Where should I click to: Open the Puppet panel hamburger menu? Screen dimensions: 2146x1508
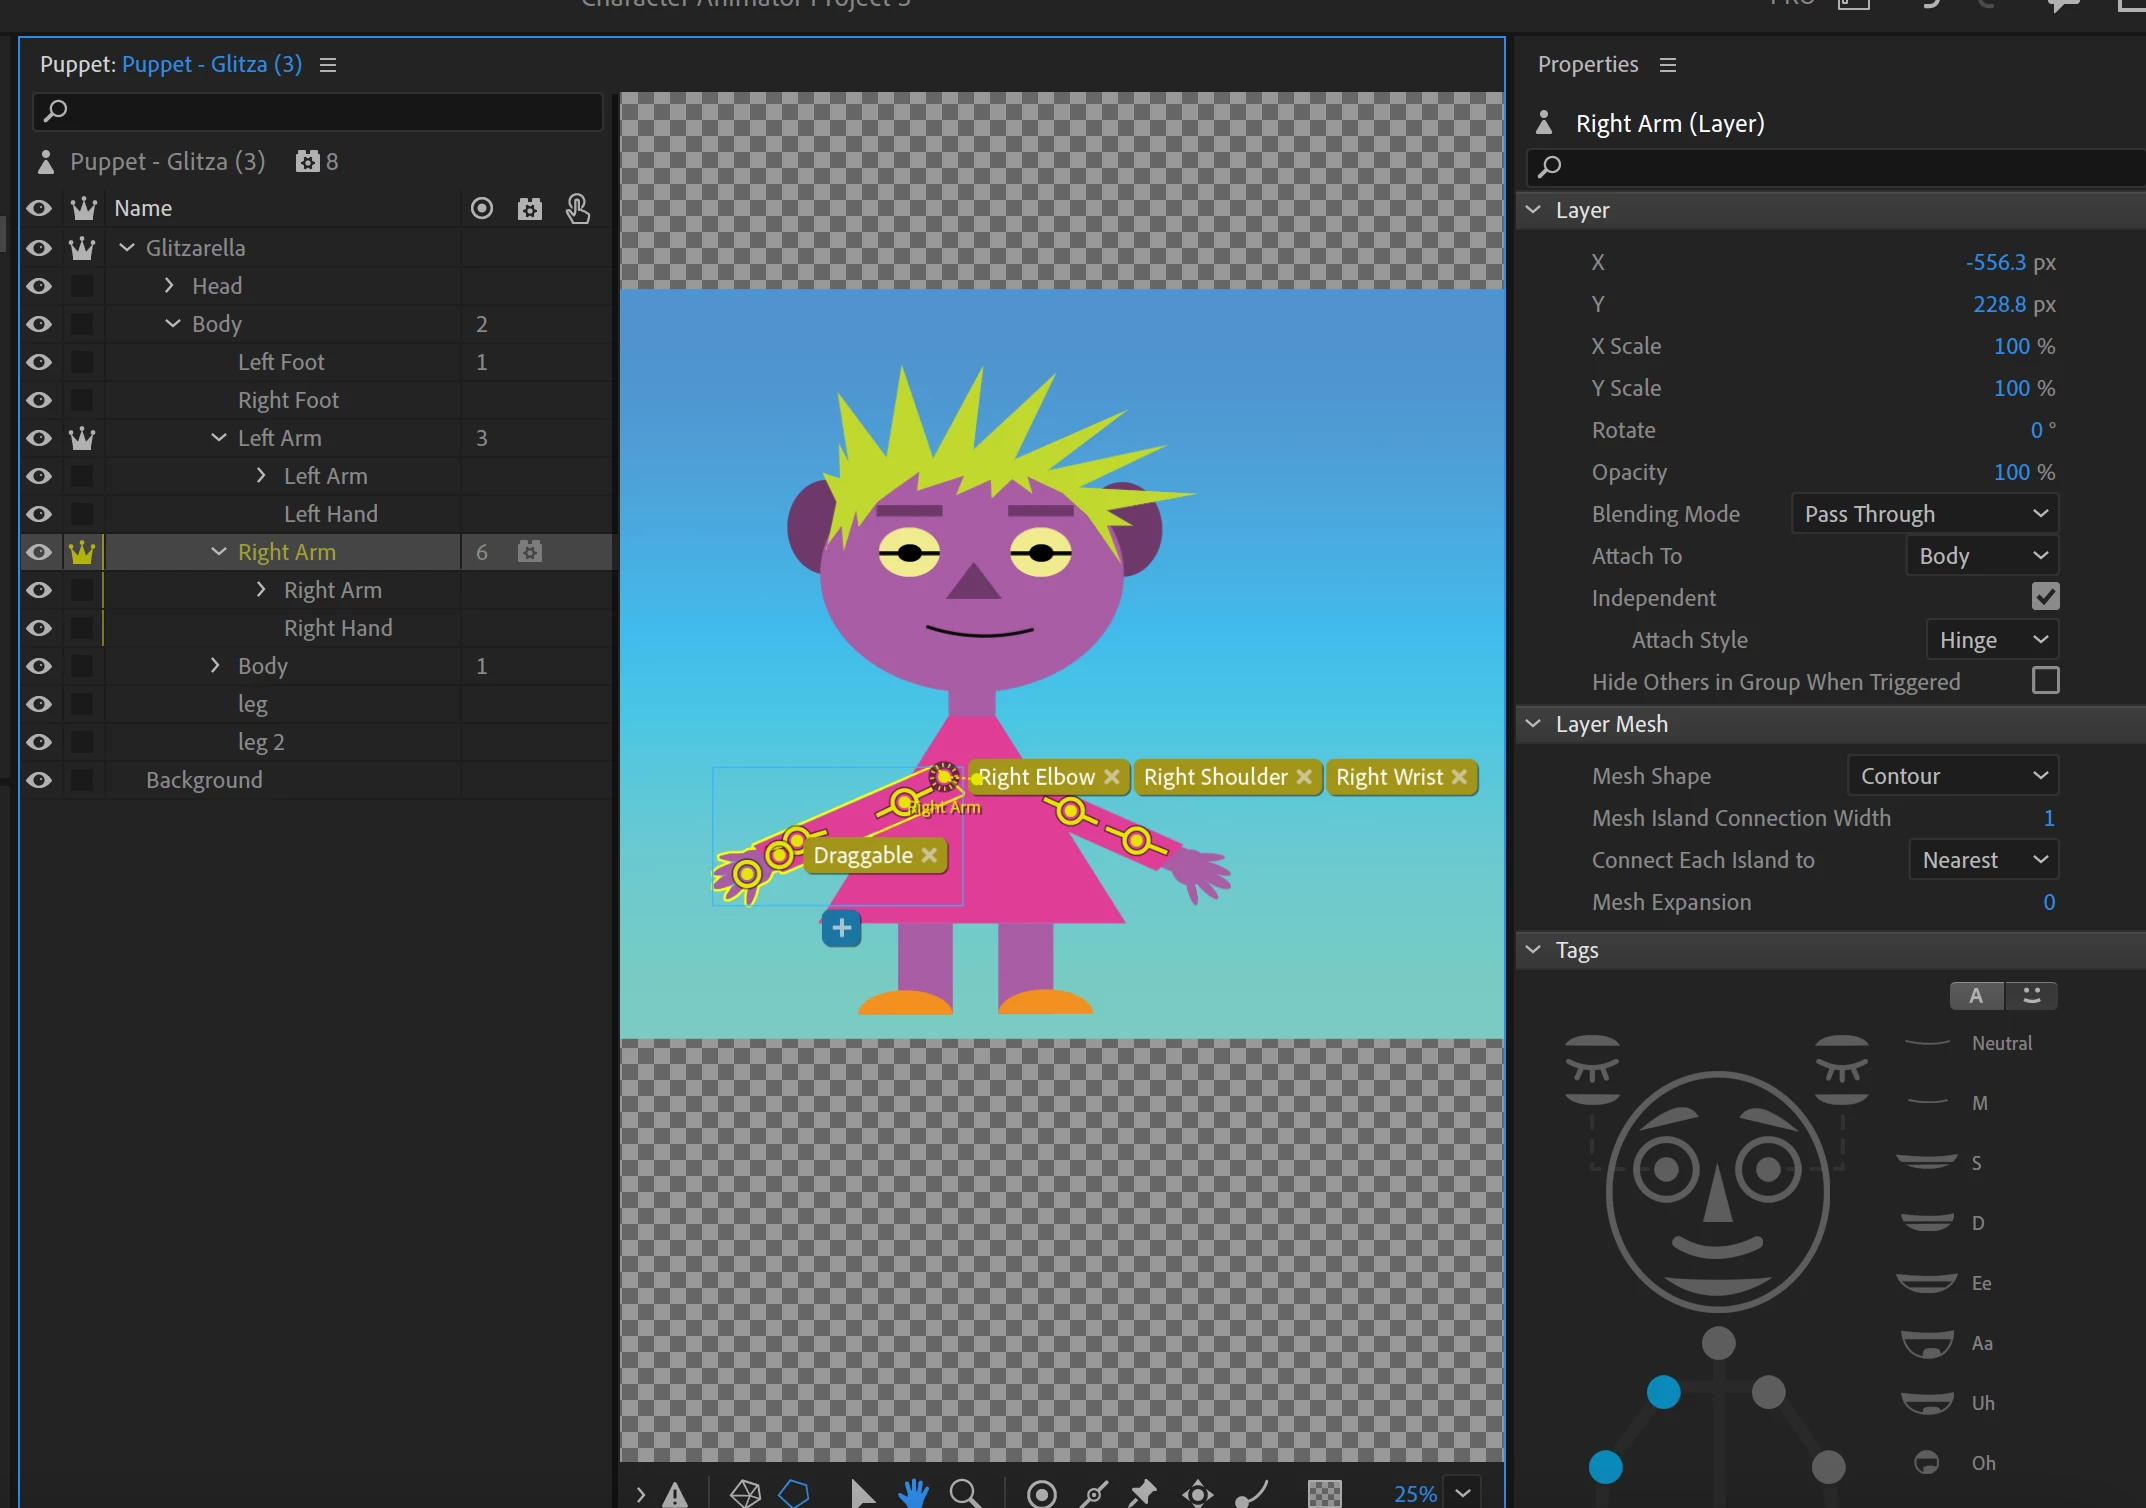(x=328, y=65)
